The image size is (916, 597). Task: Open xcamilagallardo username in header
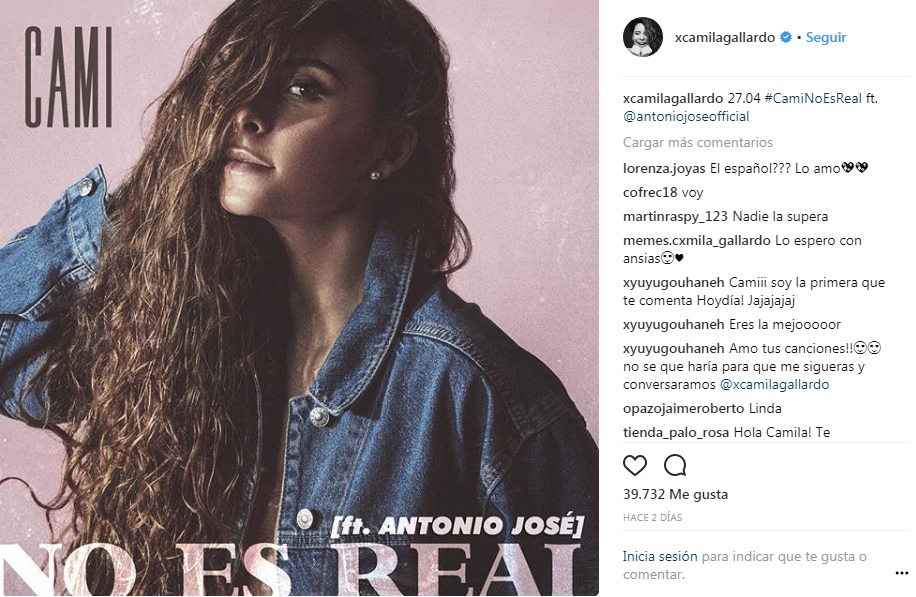tap(724, 37)
